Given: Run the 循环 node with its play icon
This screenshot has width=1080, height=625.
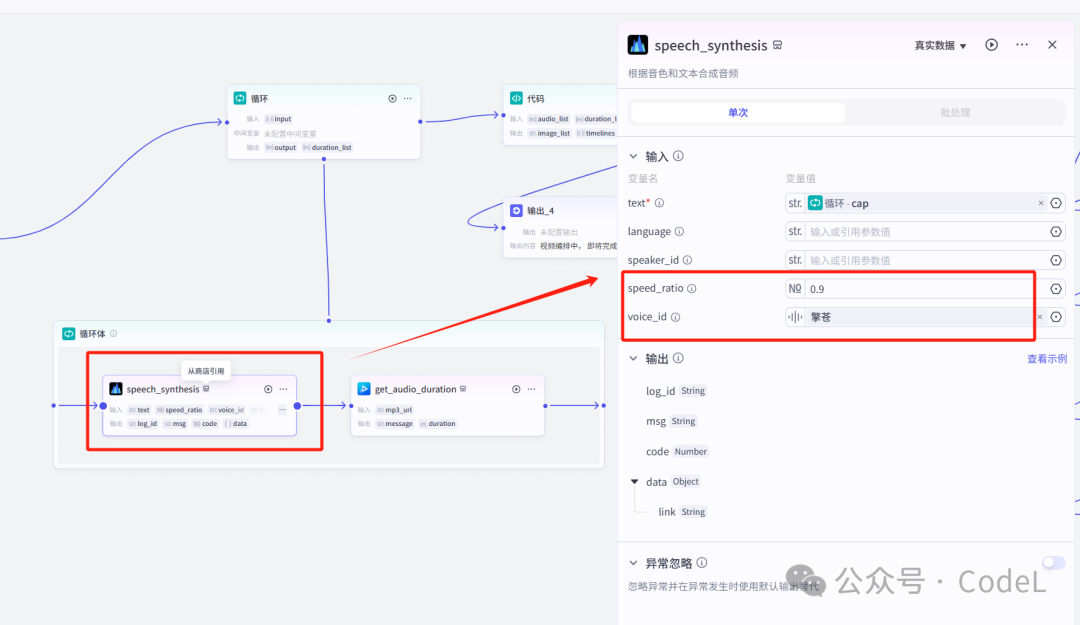Looking at the screenshot, I should (392, 99).
